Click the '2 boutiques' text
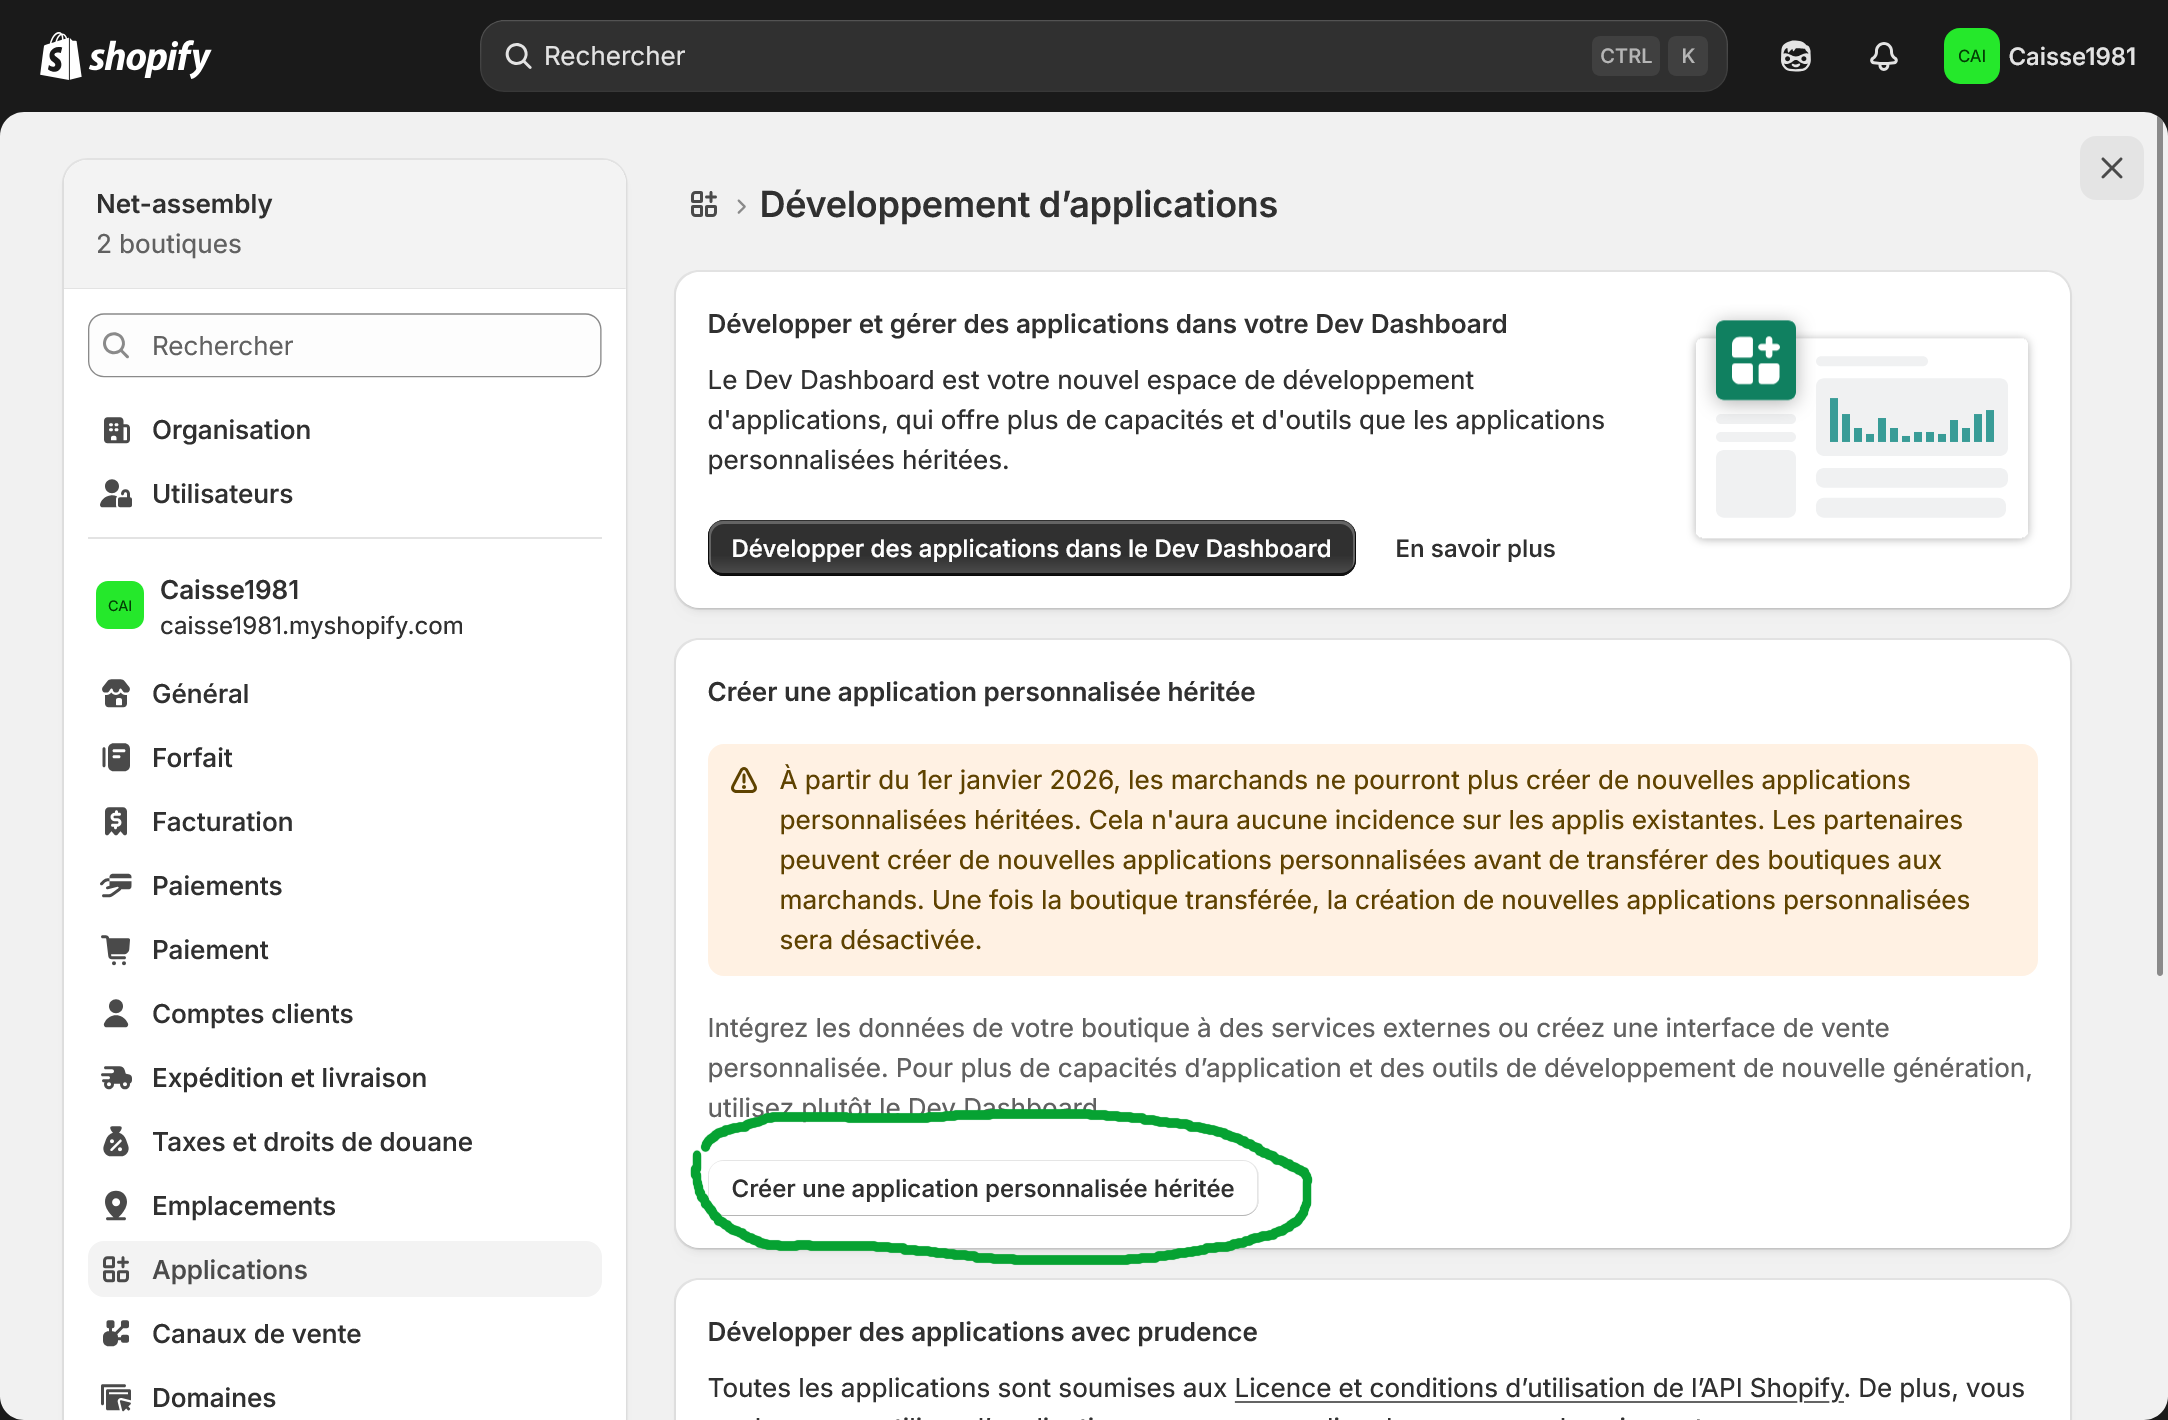The height and width of the screenshot is (1420, 2168). click(x=169, y=244)
